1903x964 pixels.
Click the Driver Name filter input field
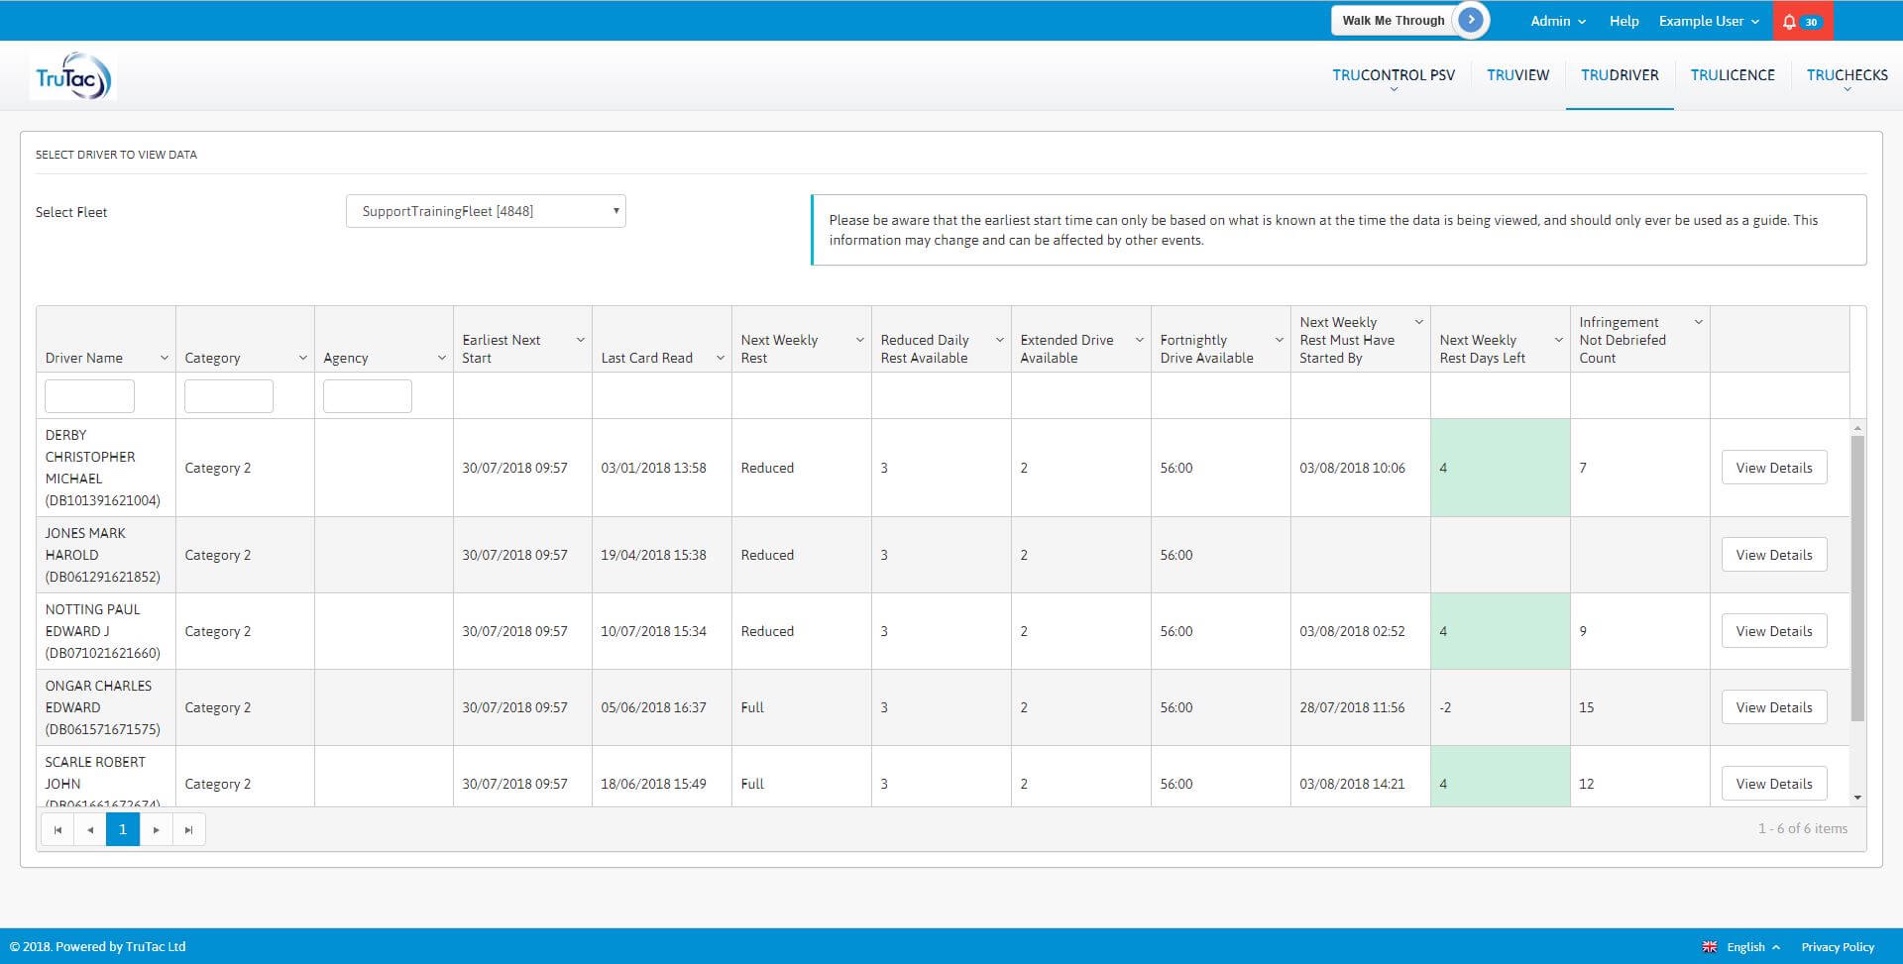[89, 395]
